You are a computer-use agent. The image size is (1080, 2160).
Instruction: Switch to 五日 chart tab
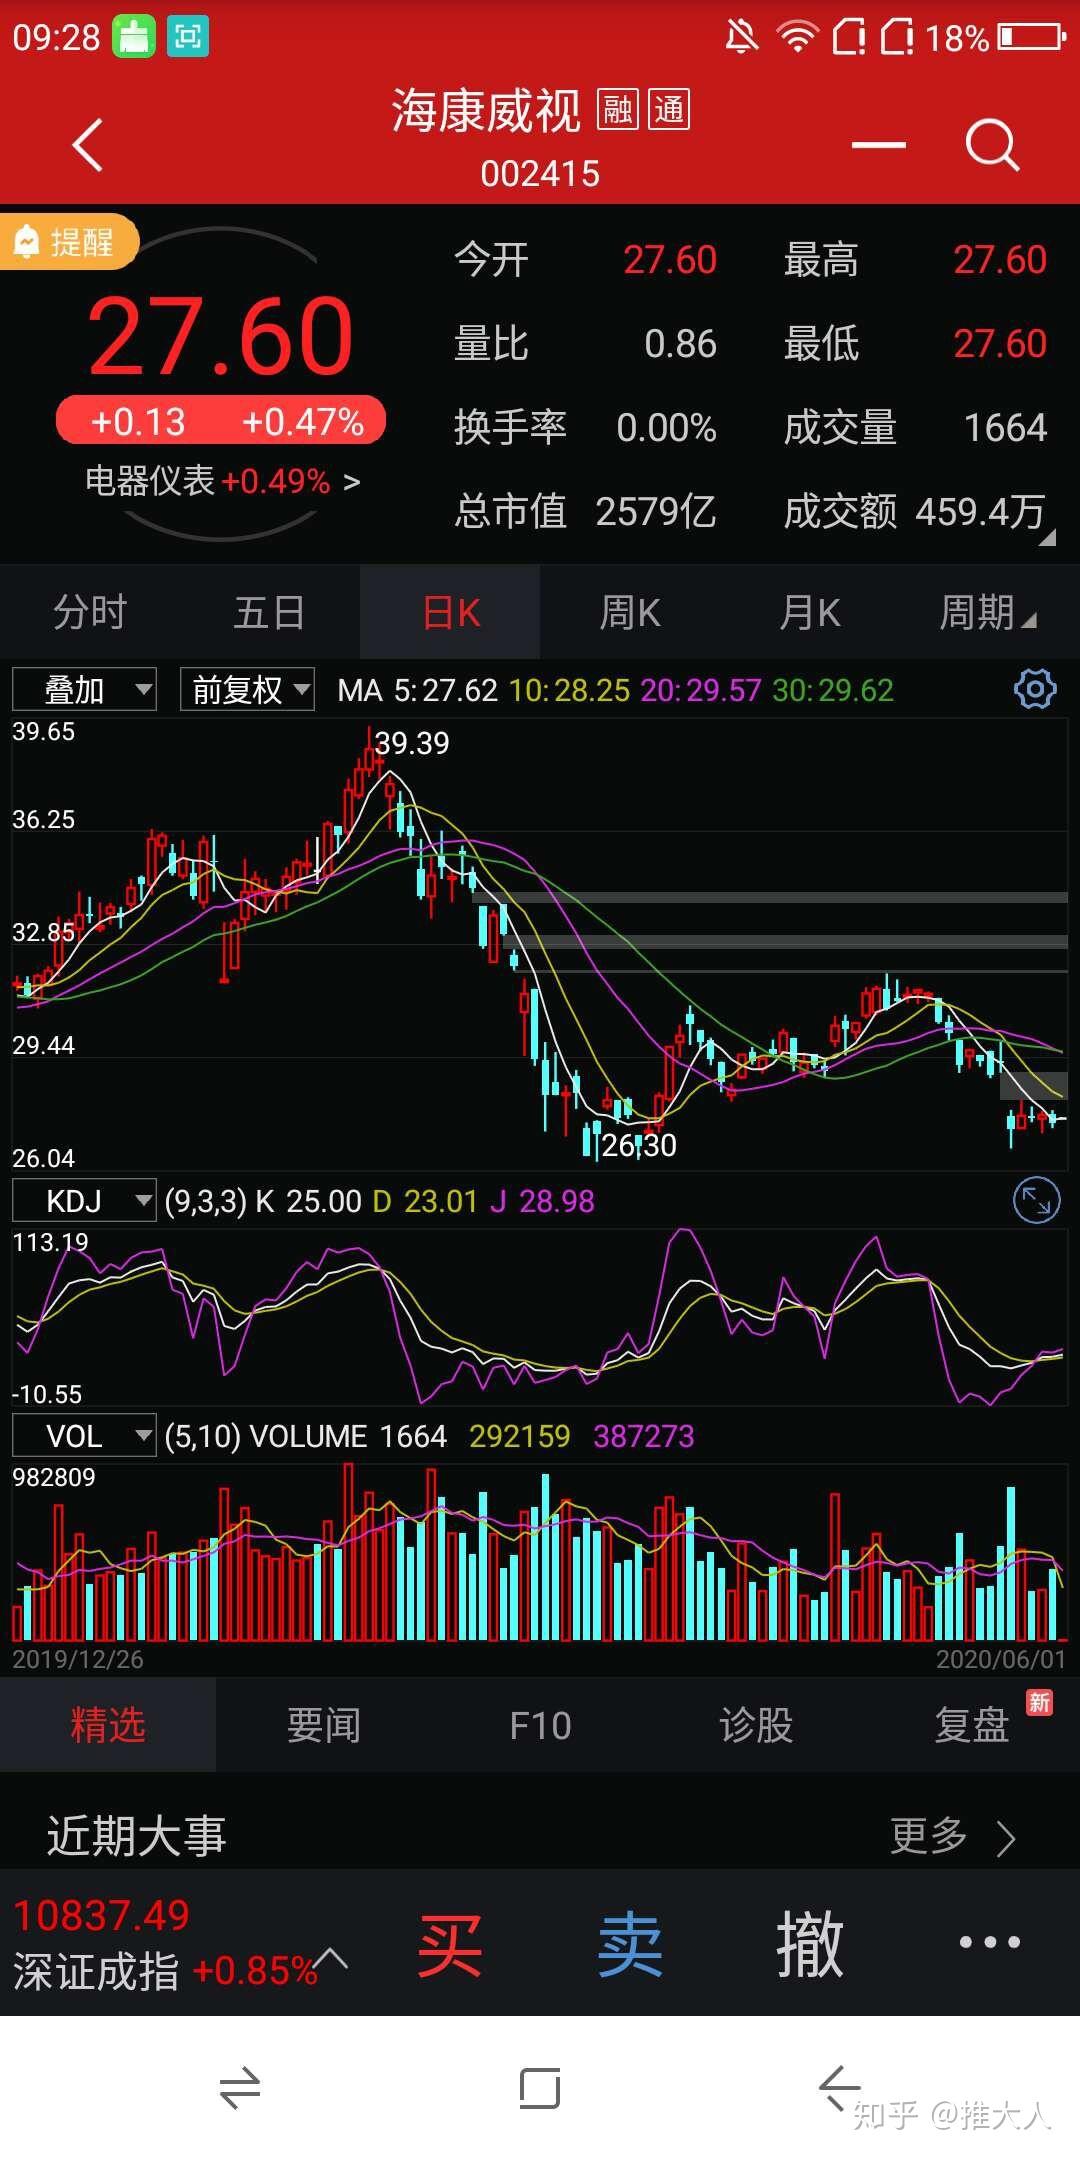(x=270, y=612)
